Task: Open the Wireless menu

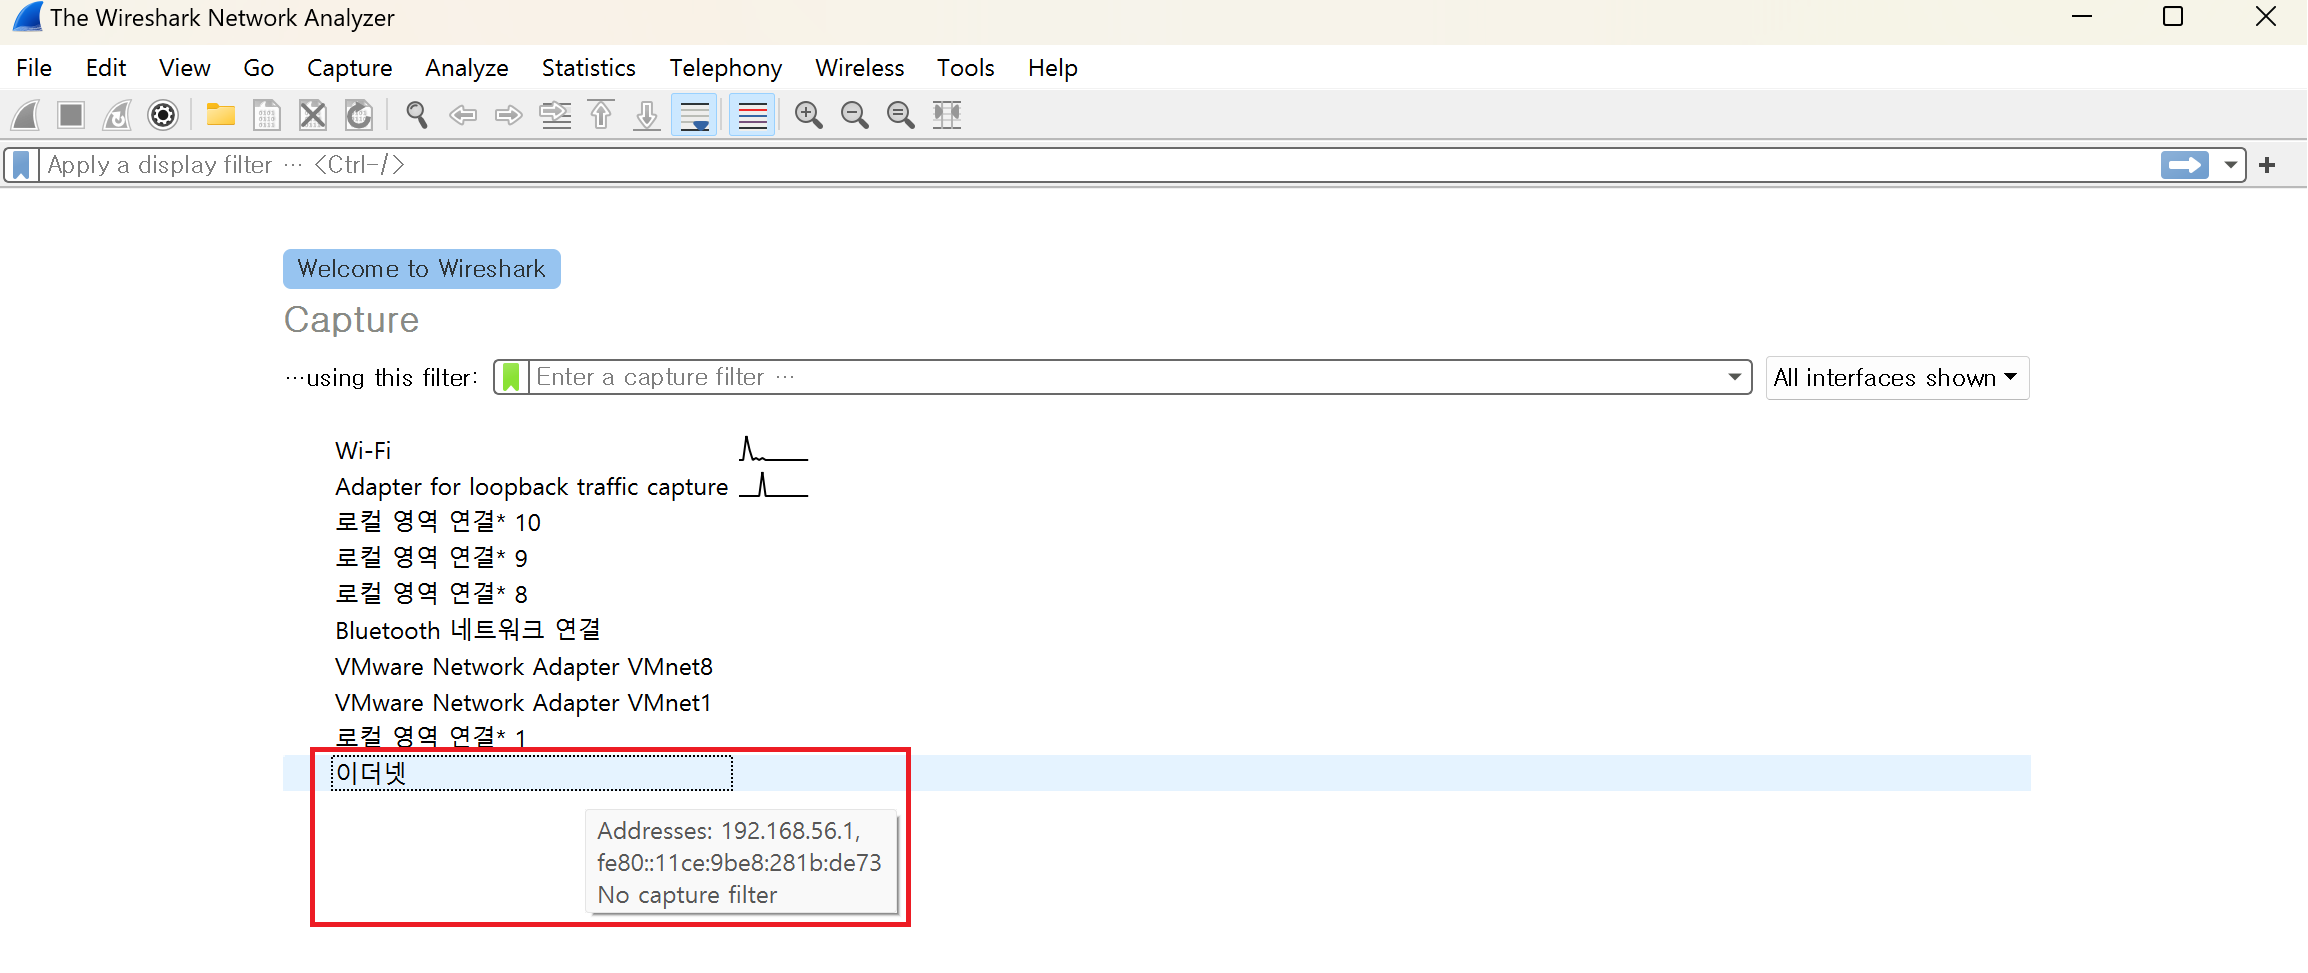Action: [x=860, y=68]
